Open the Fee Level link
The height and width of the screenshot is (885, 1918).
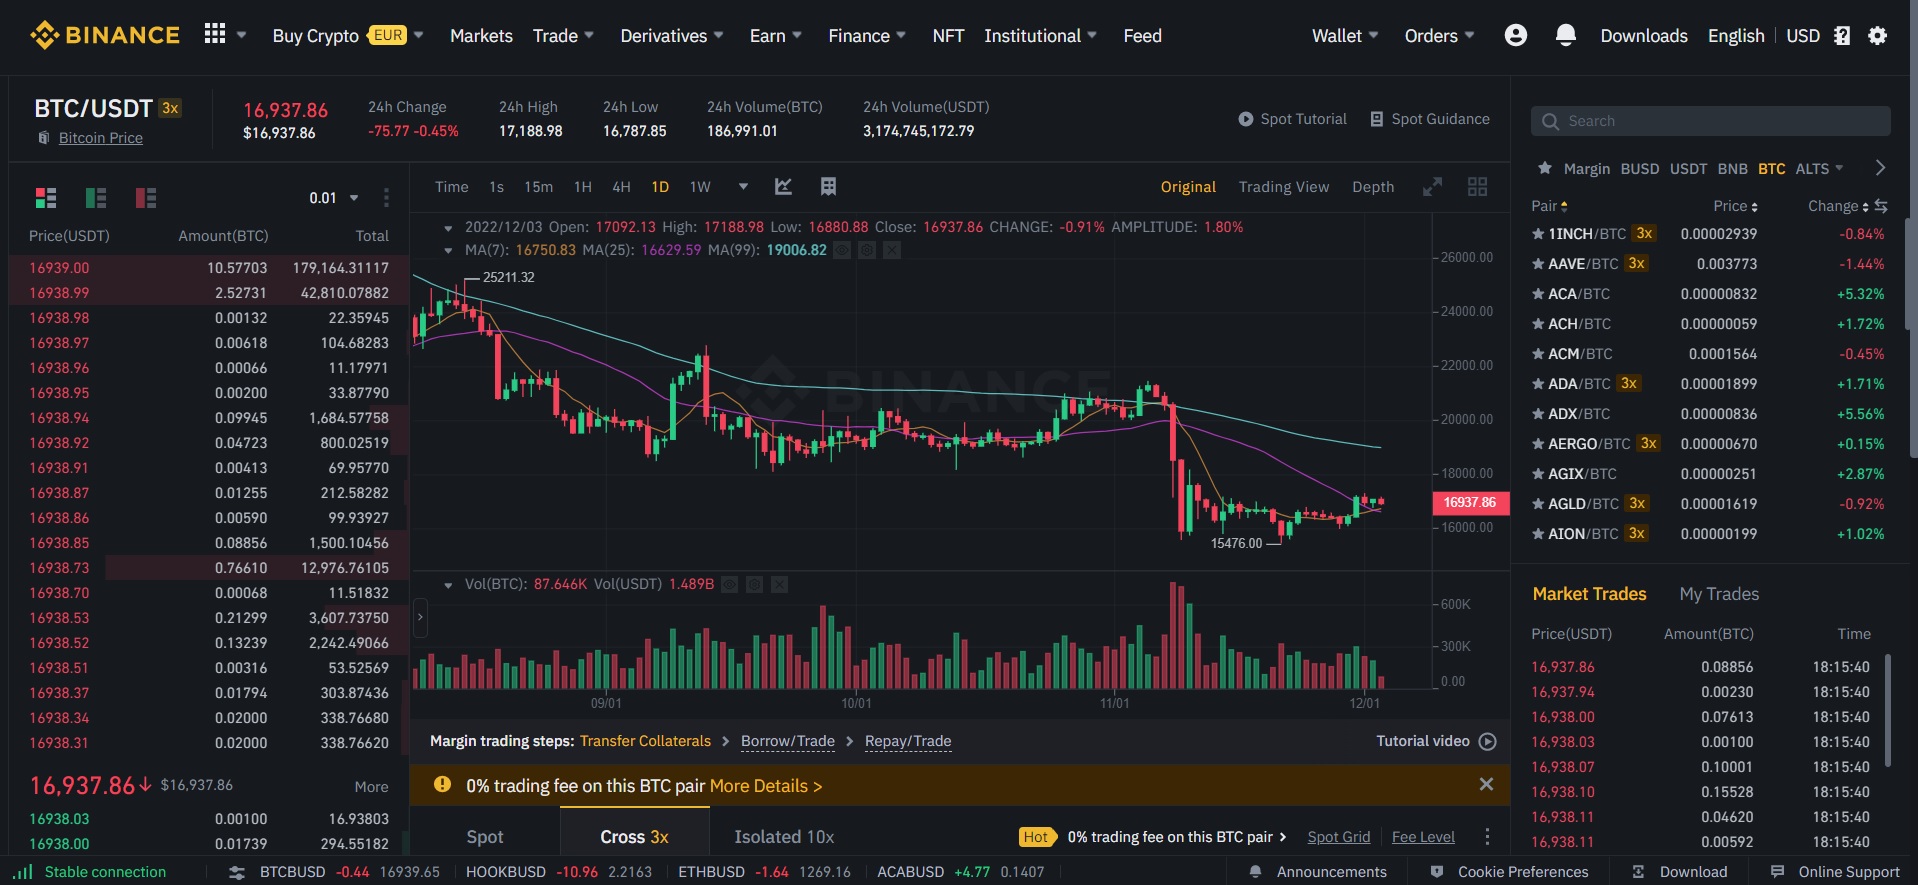[x=1423, y=837]
